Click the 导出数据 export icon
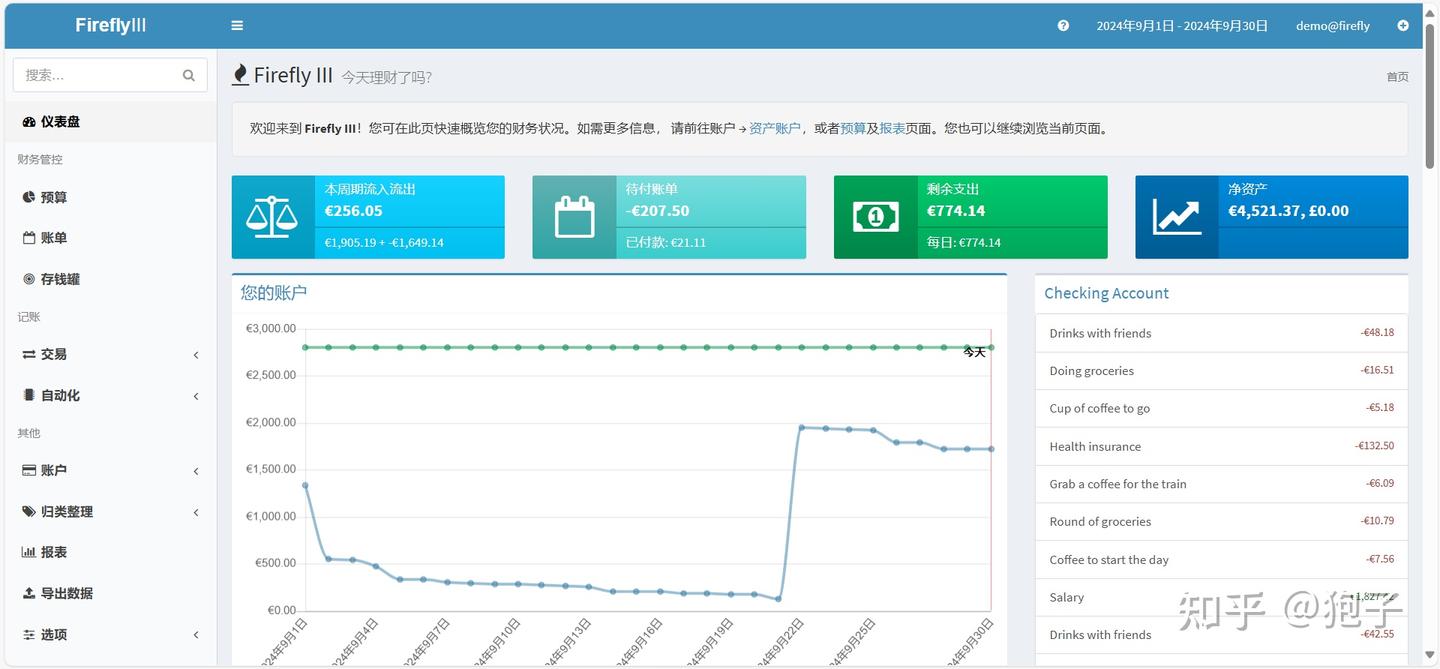This screenshot has height=669, width=1440. [x=30, y=593]
